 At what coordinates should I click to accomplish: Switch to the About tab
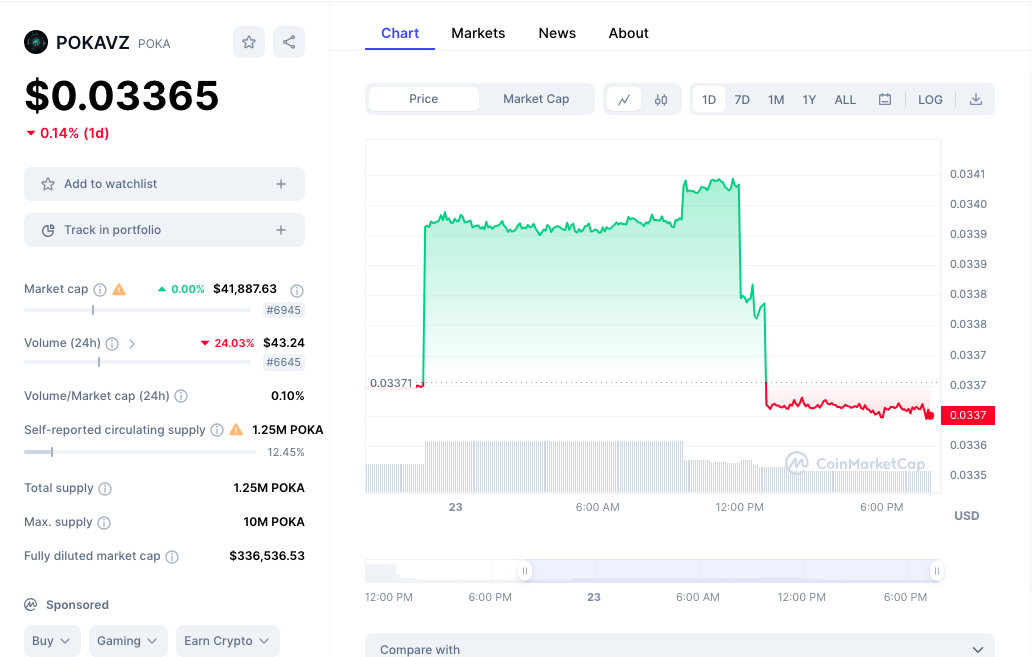628,33
